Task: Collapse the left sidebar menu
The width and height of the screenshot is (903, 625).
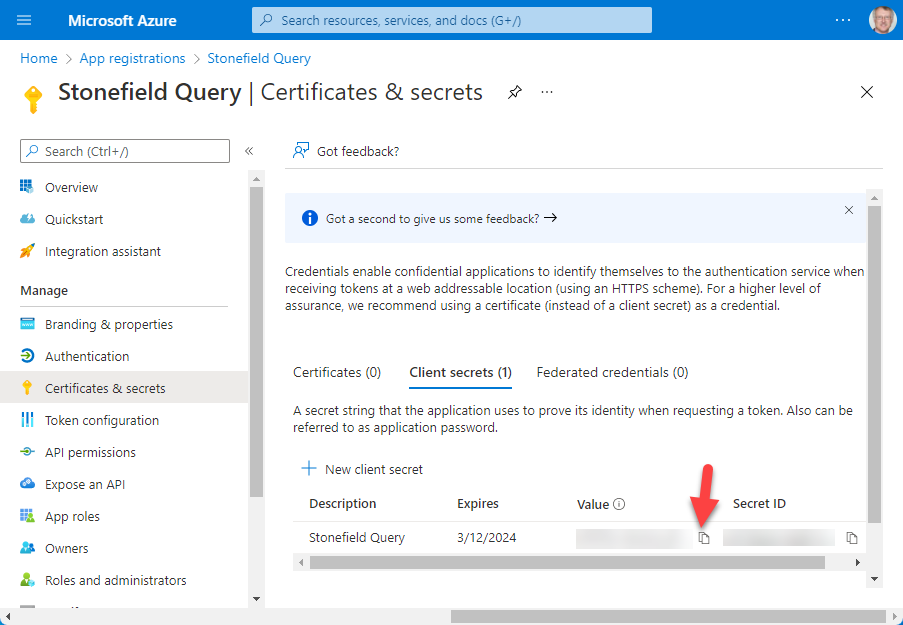Action: click(249, 151)
